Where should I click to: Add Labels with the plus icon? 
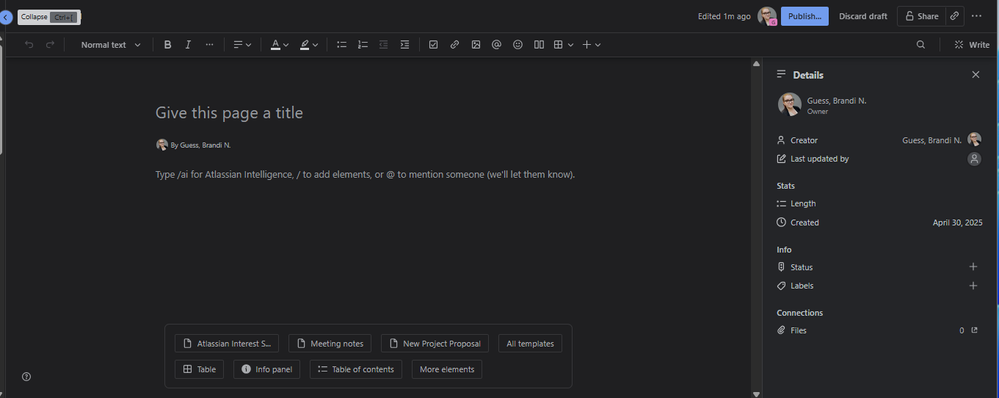pos(973,286)
